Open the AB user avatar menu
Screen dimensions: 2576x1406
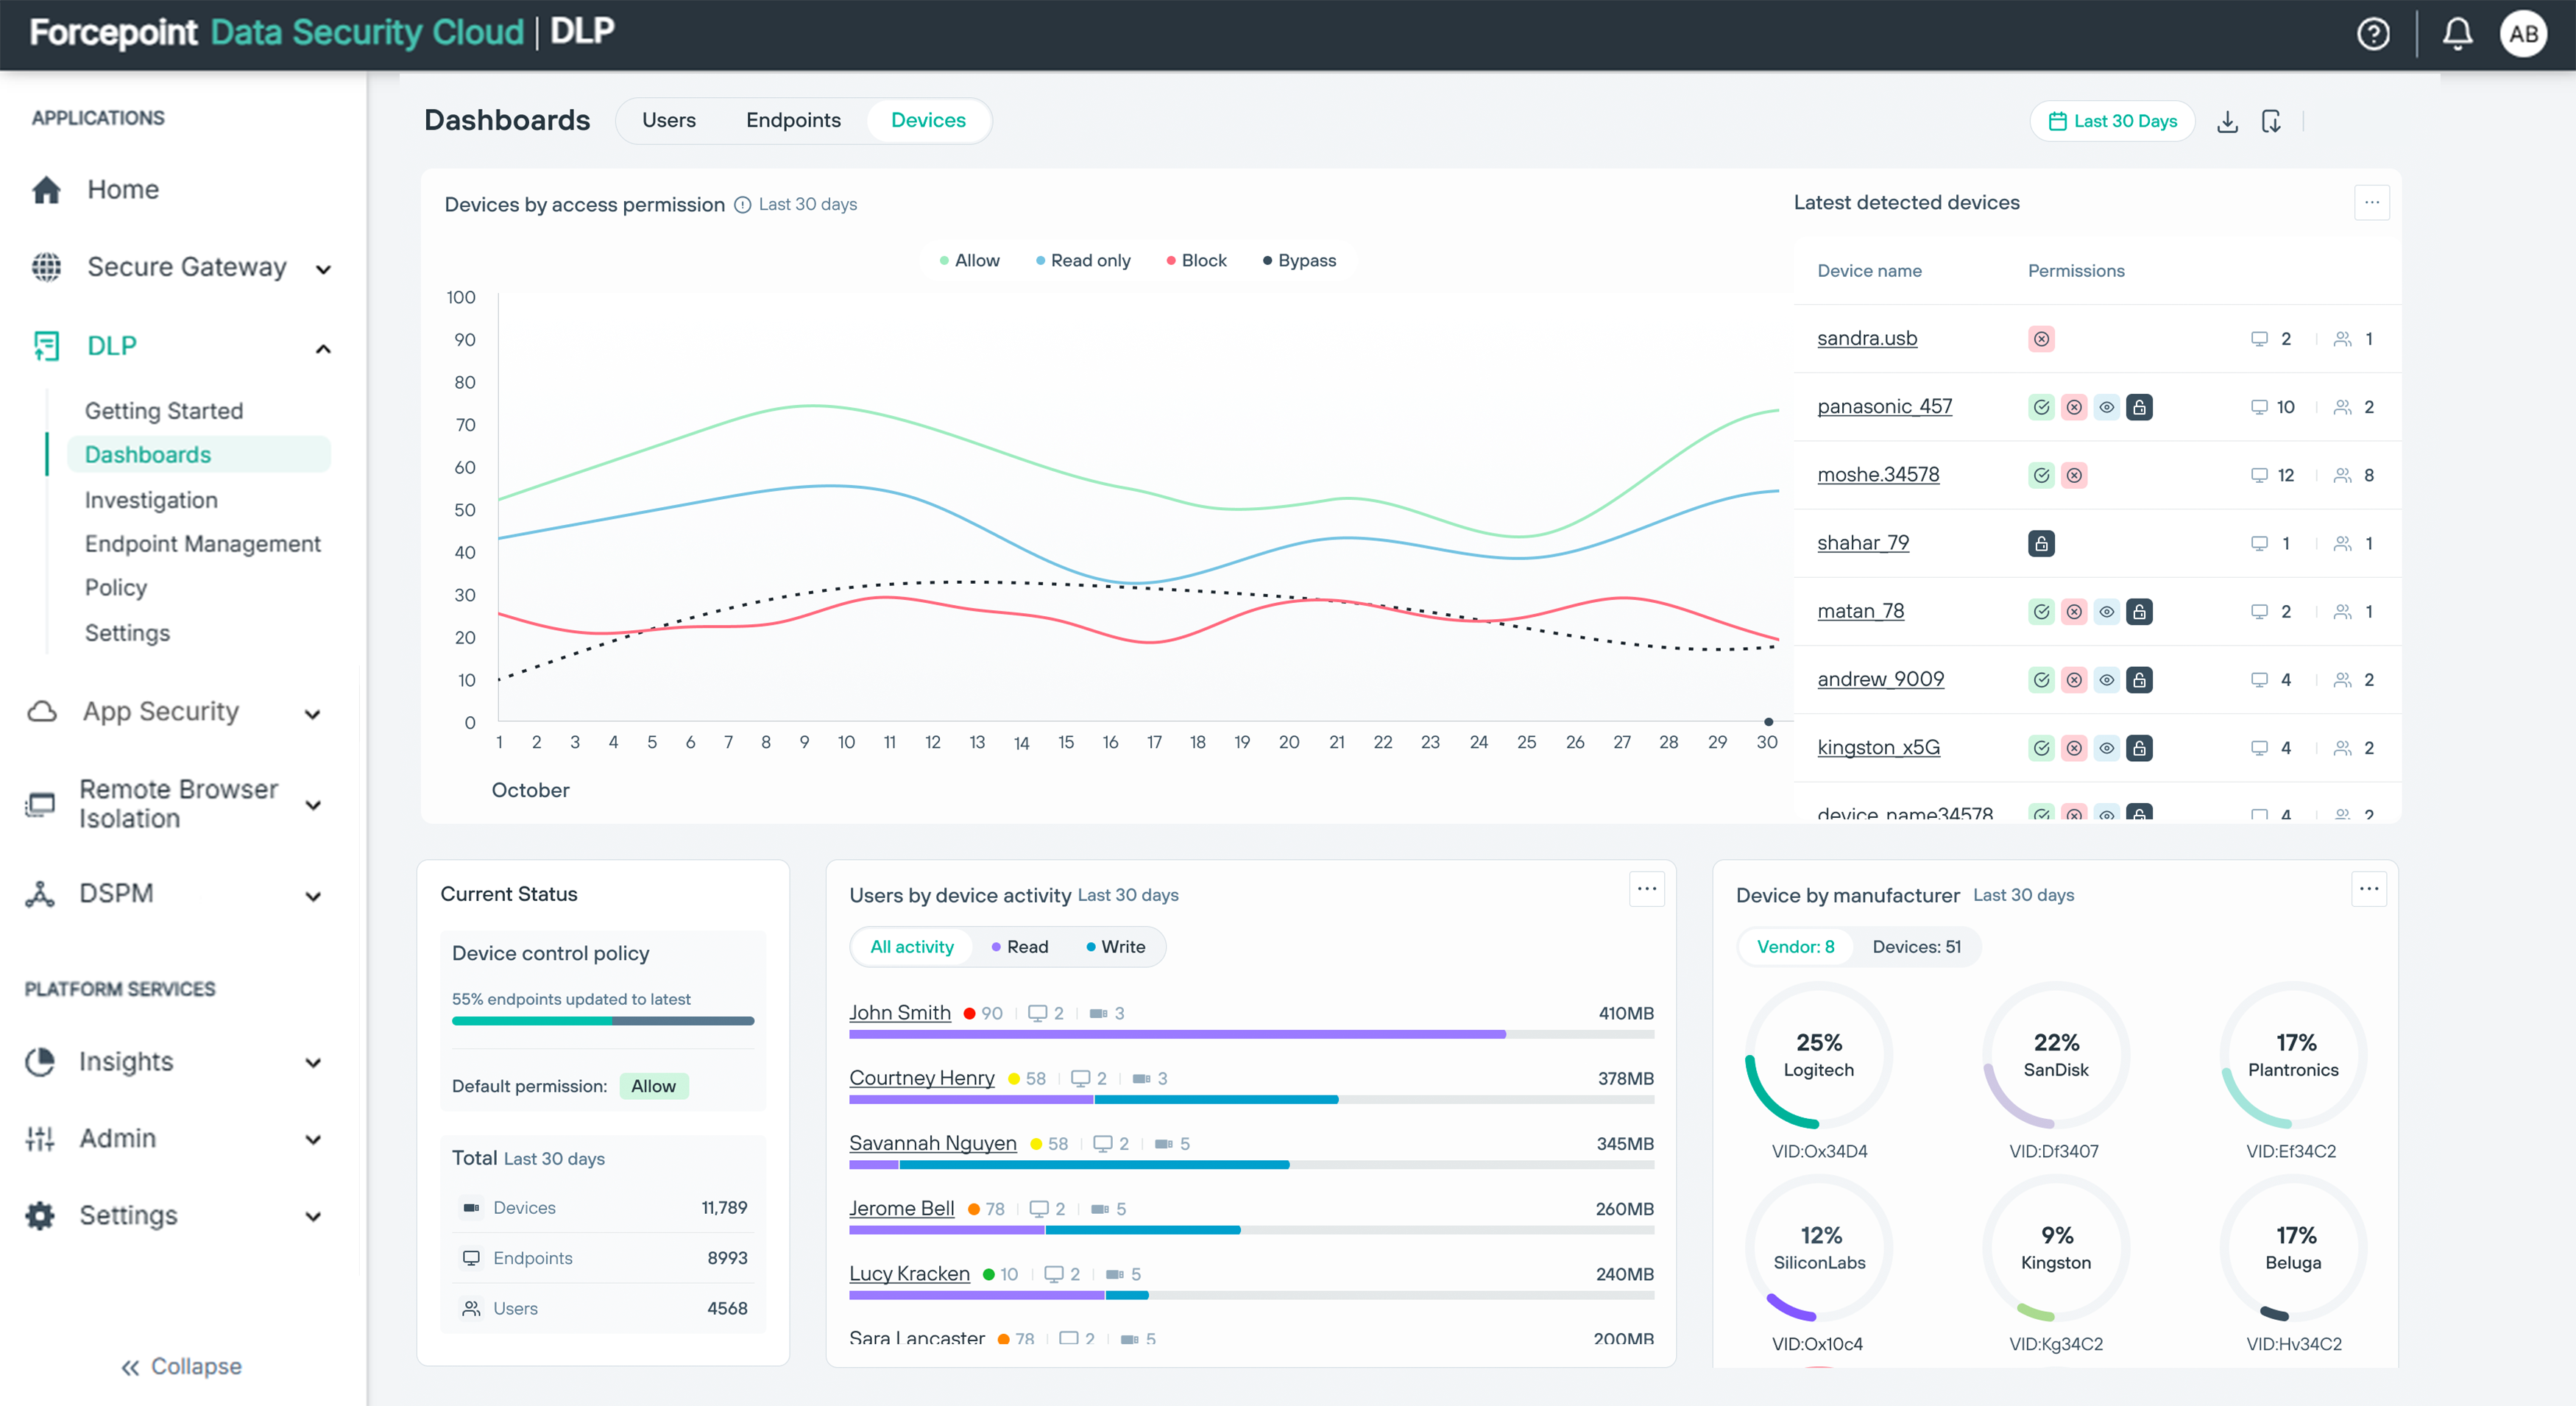[2523, 34]
